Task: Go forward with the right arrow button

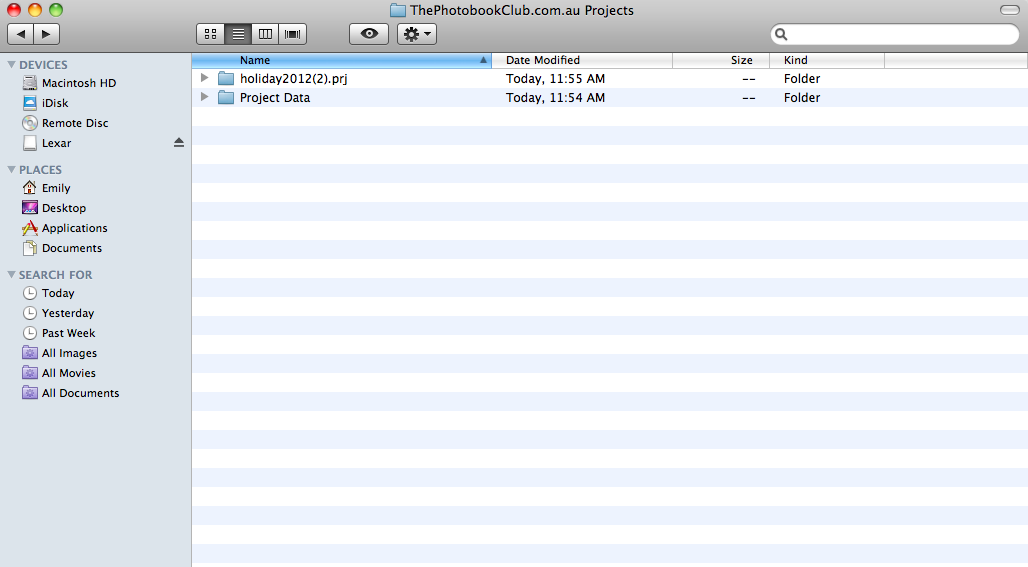Action: (x=47, y=34)
